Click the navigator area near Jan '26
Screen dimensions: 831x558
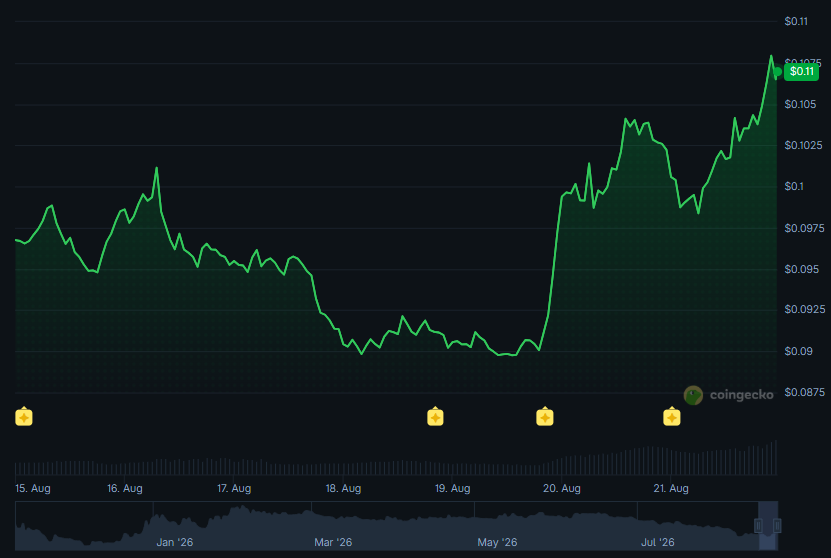[x=174, y=542]
